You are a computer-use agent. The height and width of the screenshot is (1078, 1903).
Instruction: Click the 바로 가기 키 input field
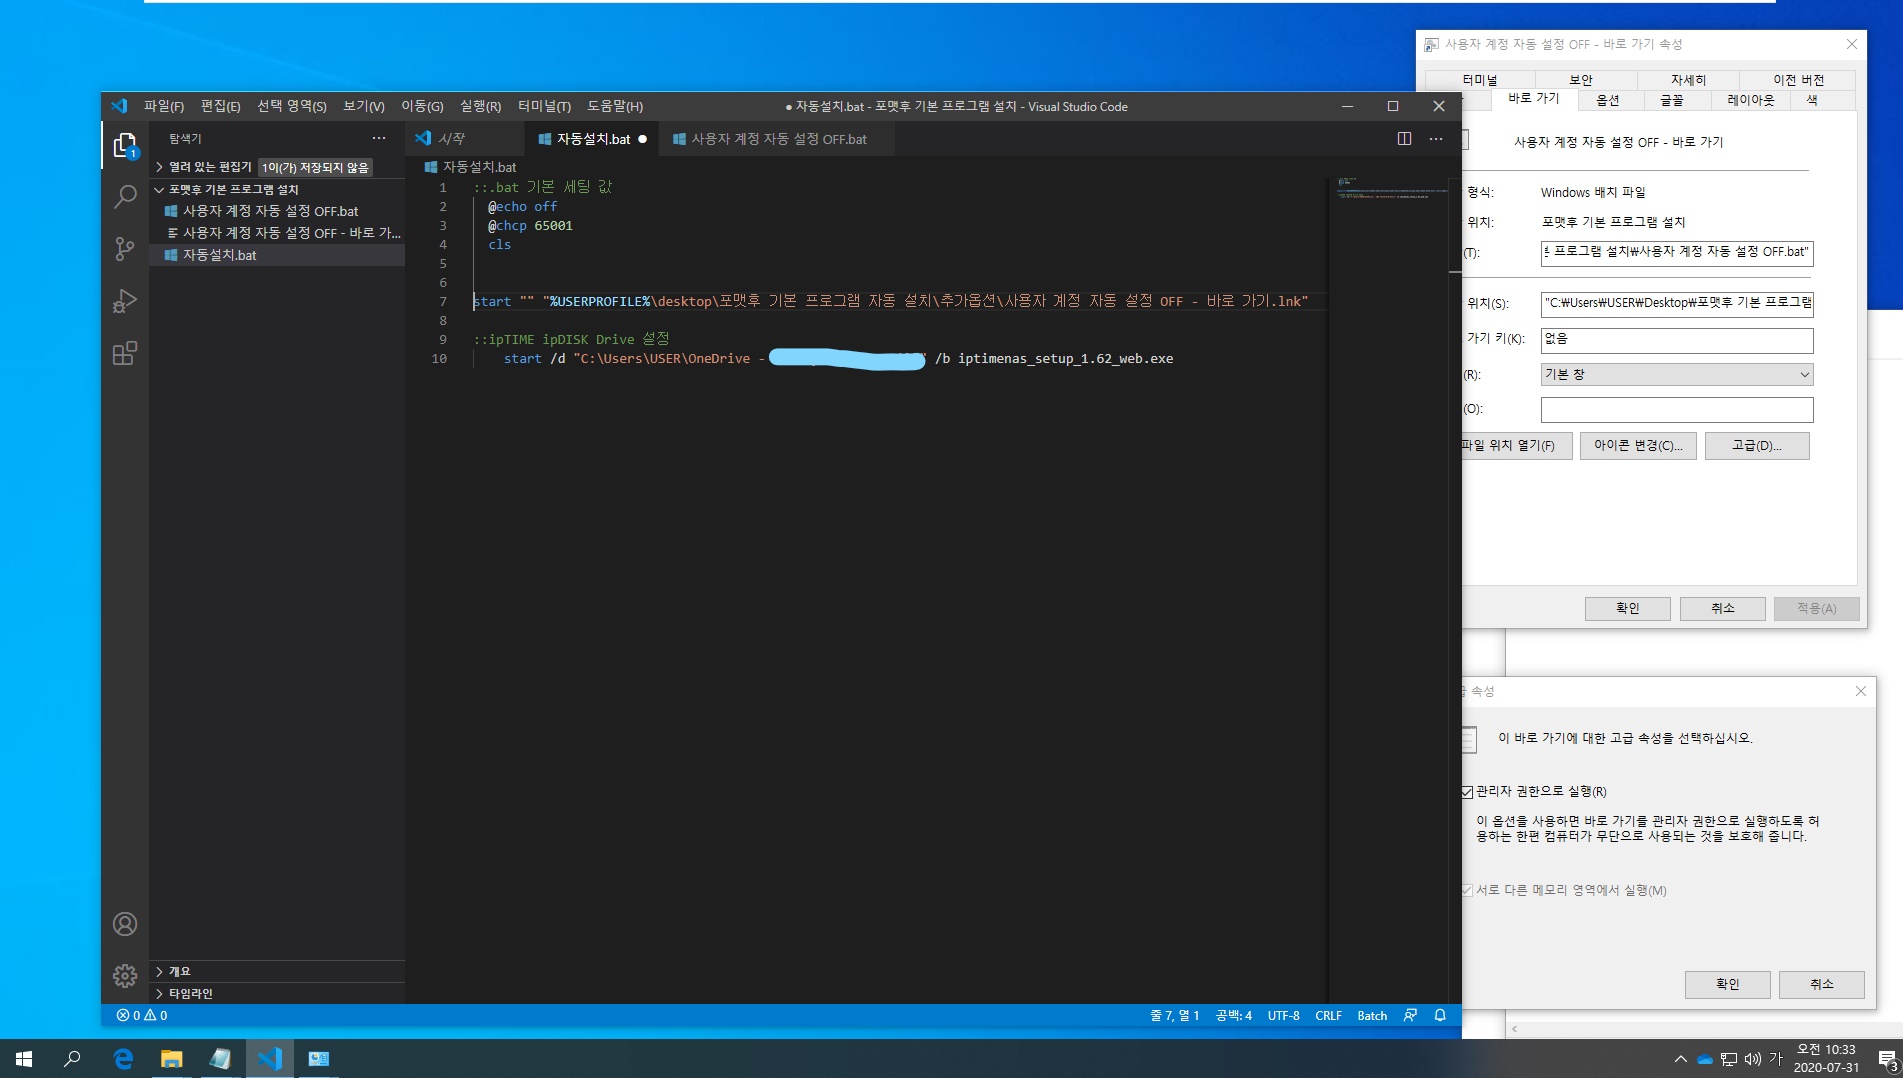coord(1676,340)
